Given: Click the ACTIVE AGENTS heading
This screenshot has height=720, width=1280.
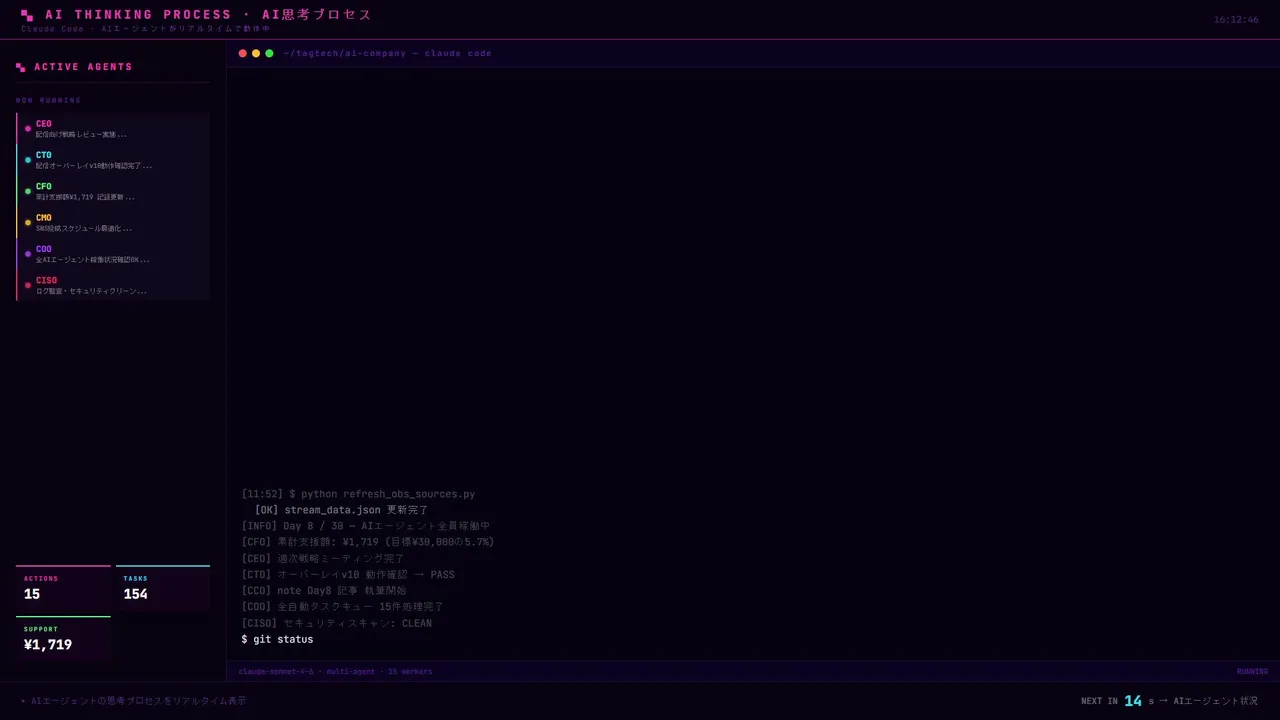Looking at the screenshot, I should [x=83, y=67].
